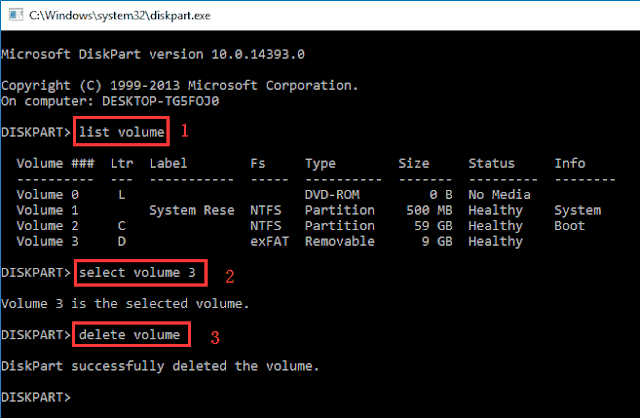Viewport: 640px width, 418px height.
Task: Click the 'Label' column header
Action: [x=168, y=163]
